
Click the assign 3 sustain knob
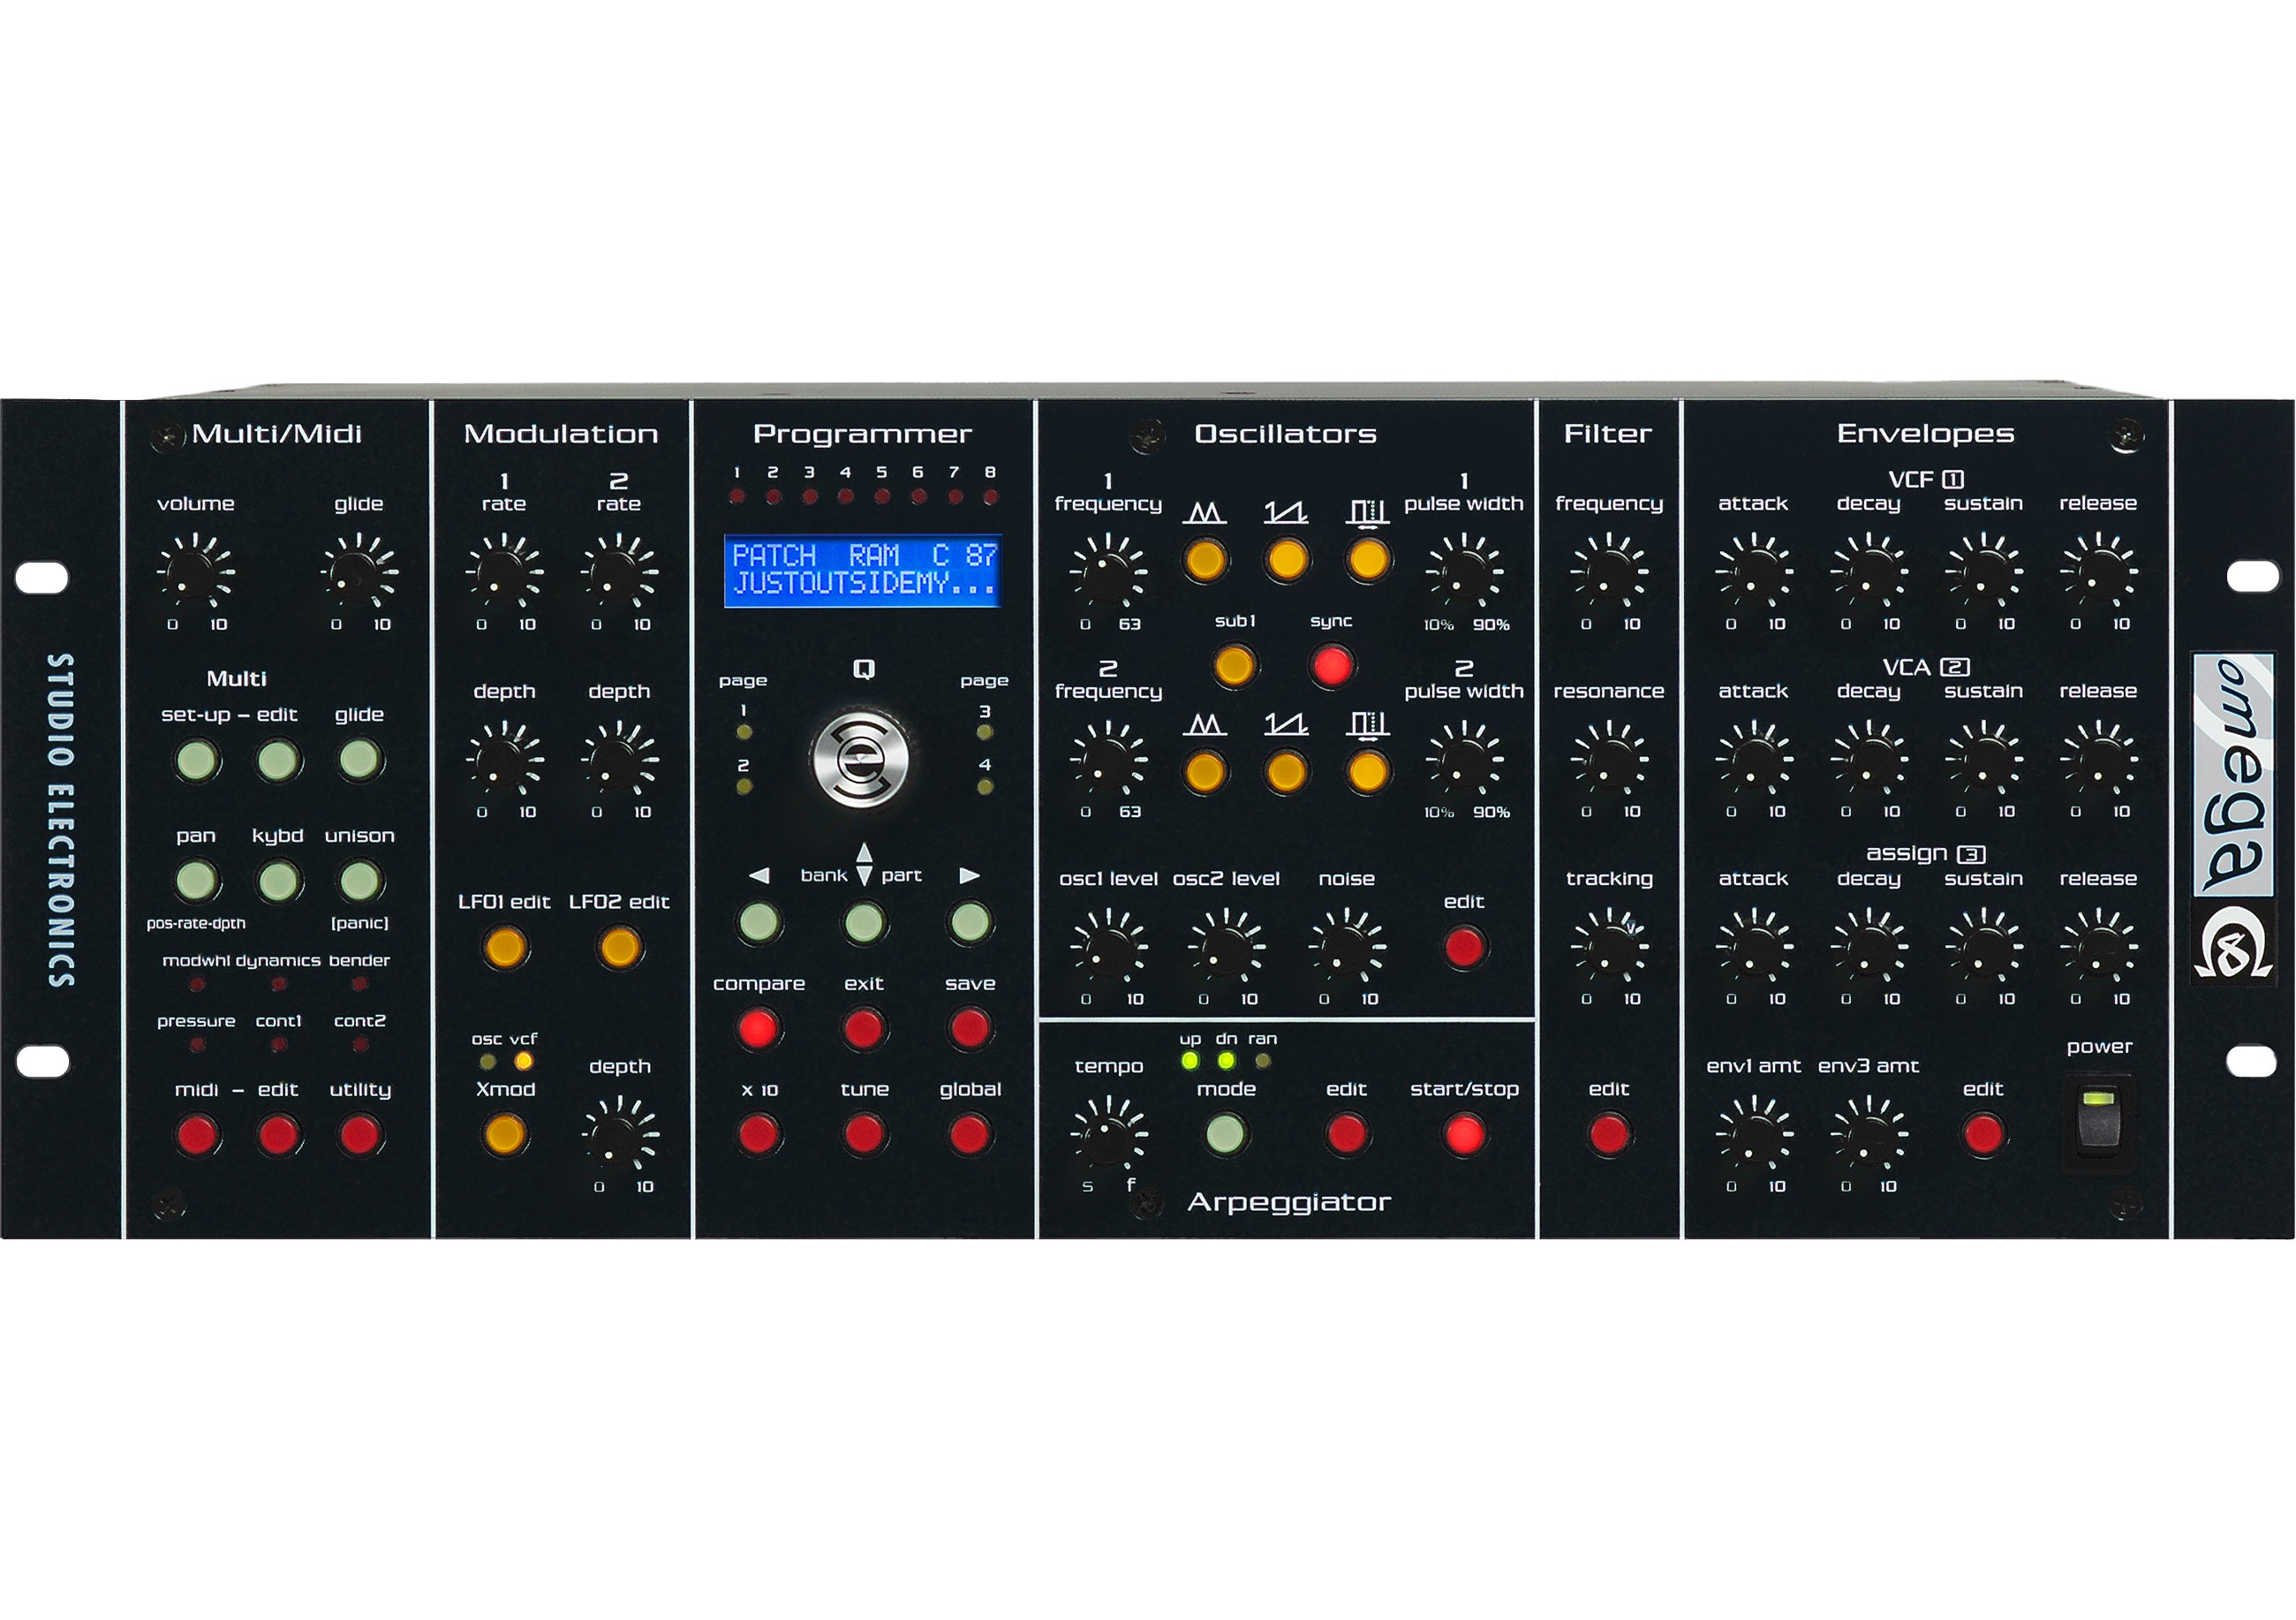pos(1984,947)
